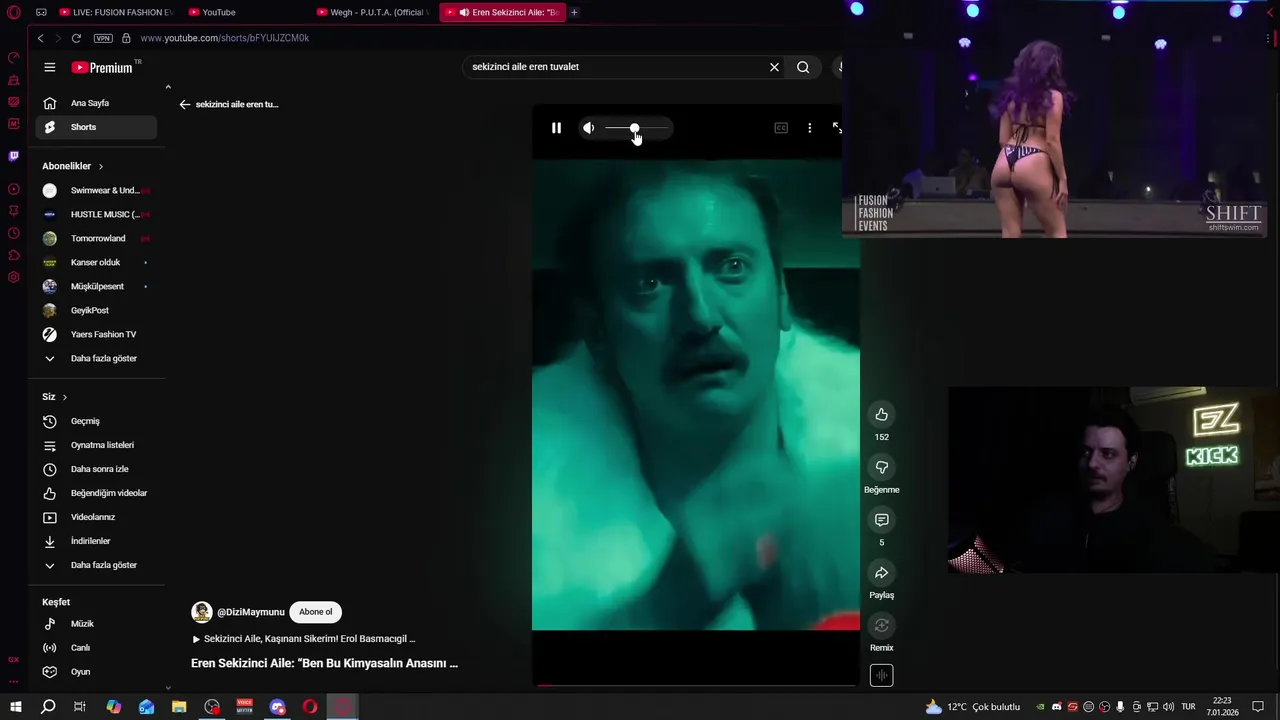Open the Opera GX main menu logo

click(14, 12)
